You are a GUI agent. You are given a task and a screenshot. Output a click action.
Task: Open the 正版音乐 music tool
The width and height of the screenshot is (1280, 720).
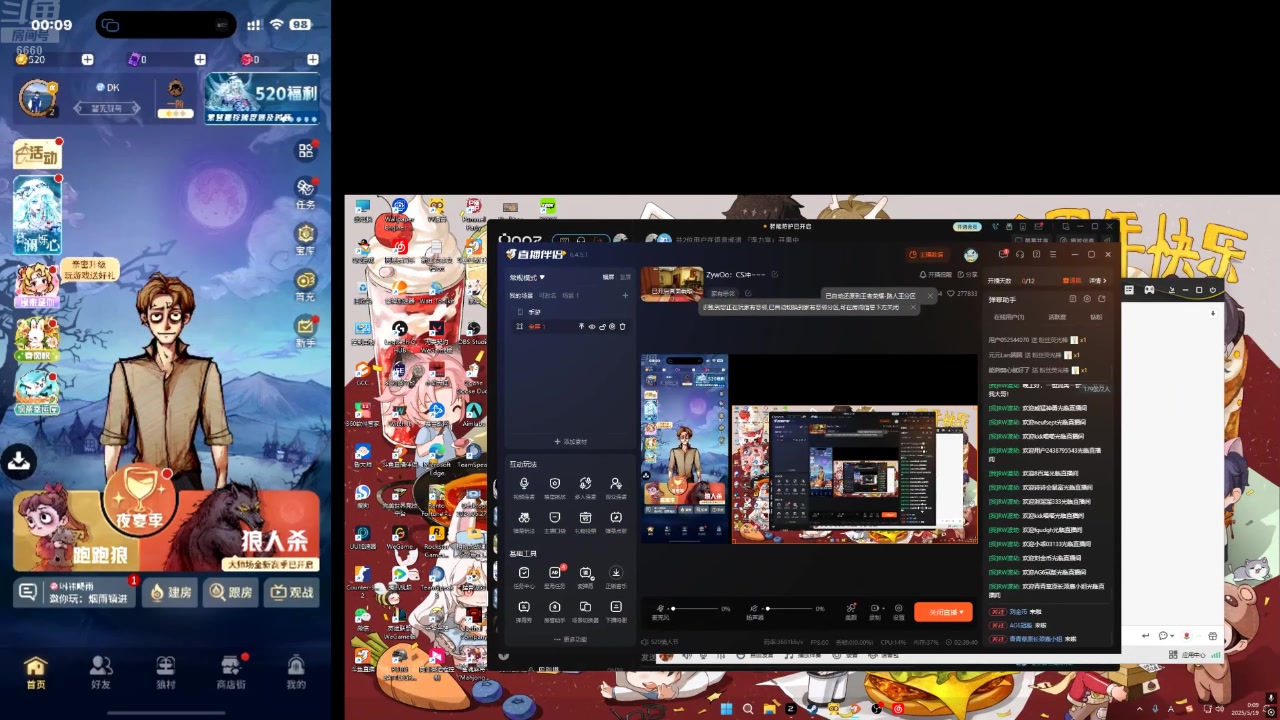point(616,577)
